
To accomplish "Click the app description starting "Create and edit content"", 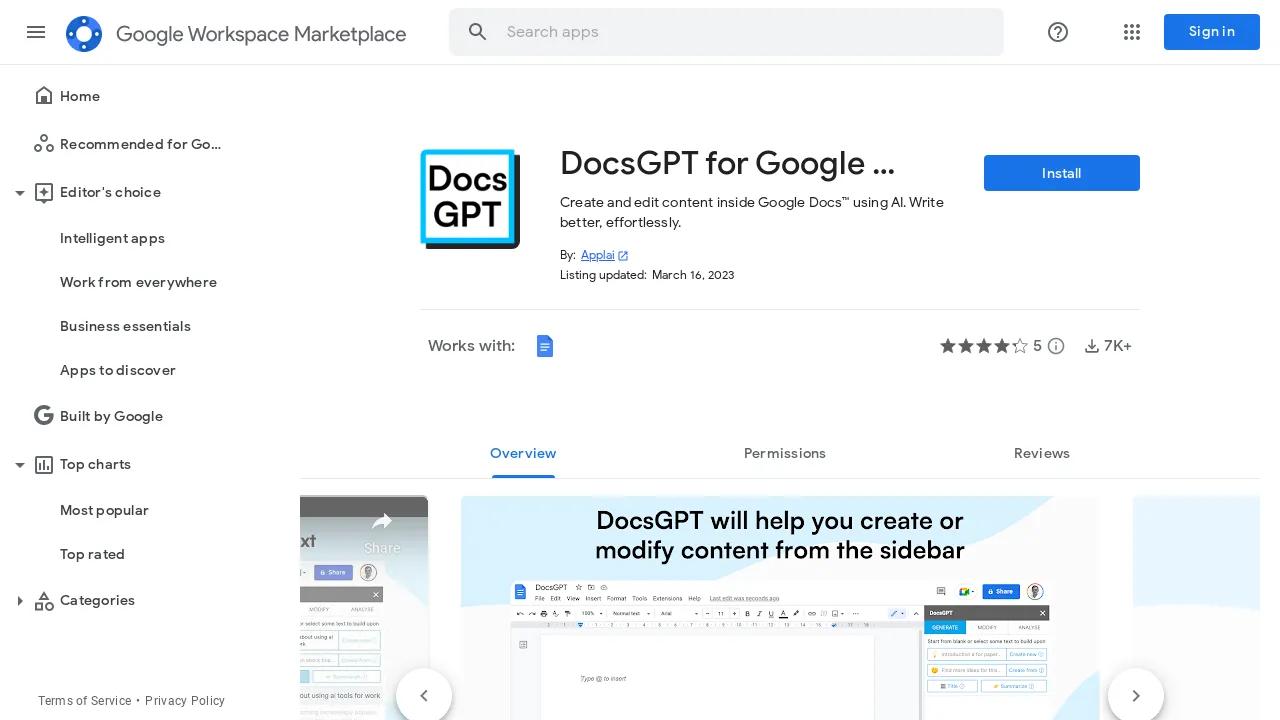I will (x=752, y=212).
